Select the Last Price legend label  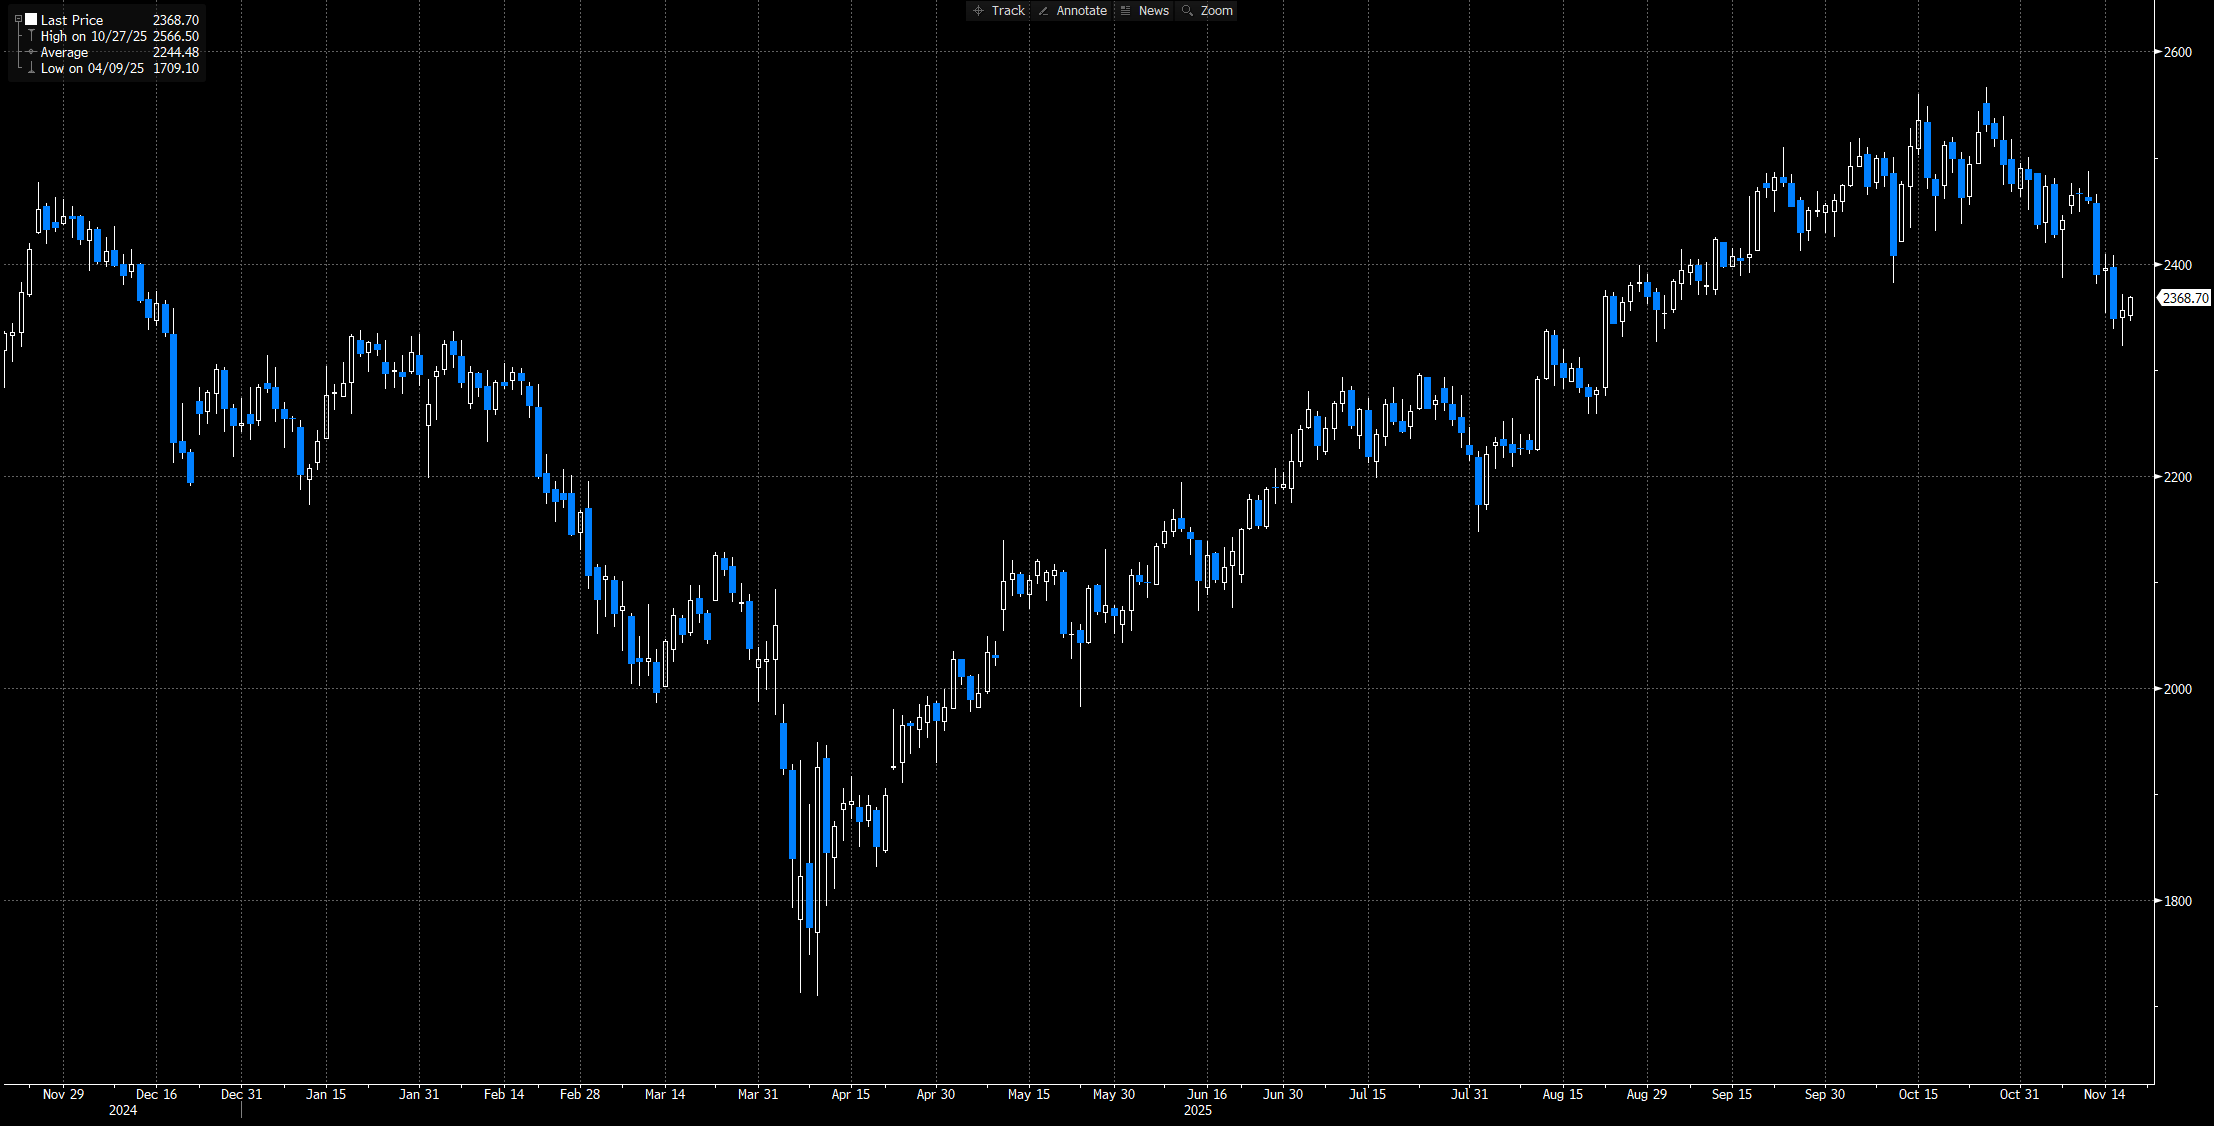(x=72, y=20)
